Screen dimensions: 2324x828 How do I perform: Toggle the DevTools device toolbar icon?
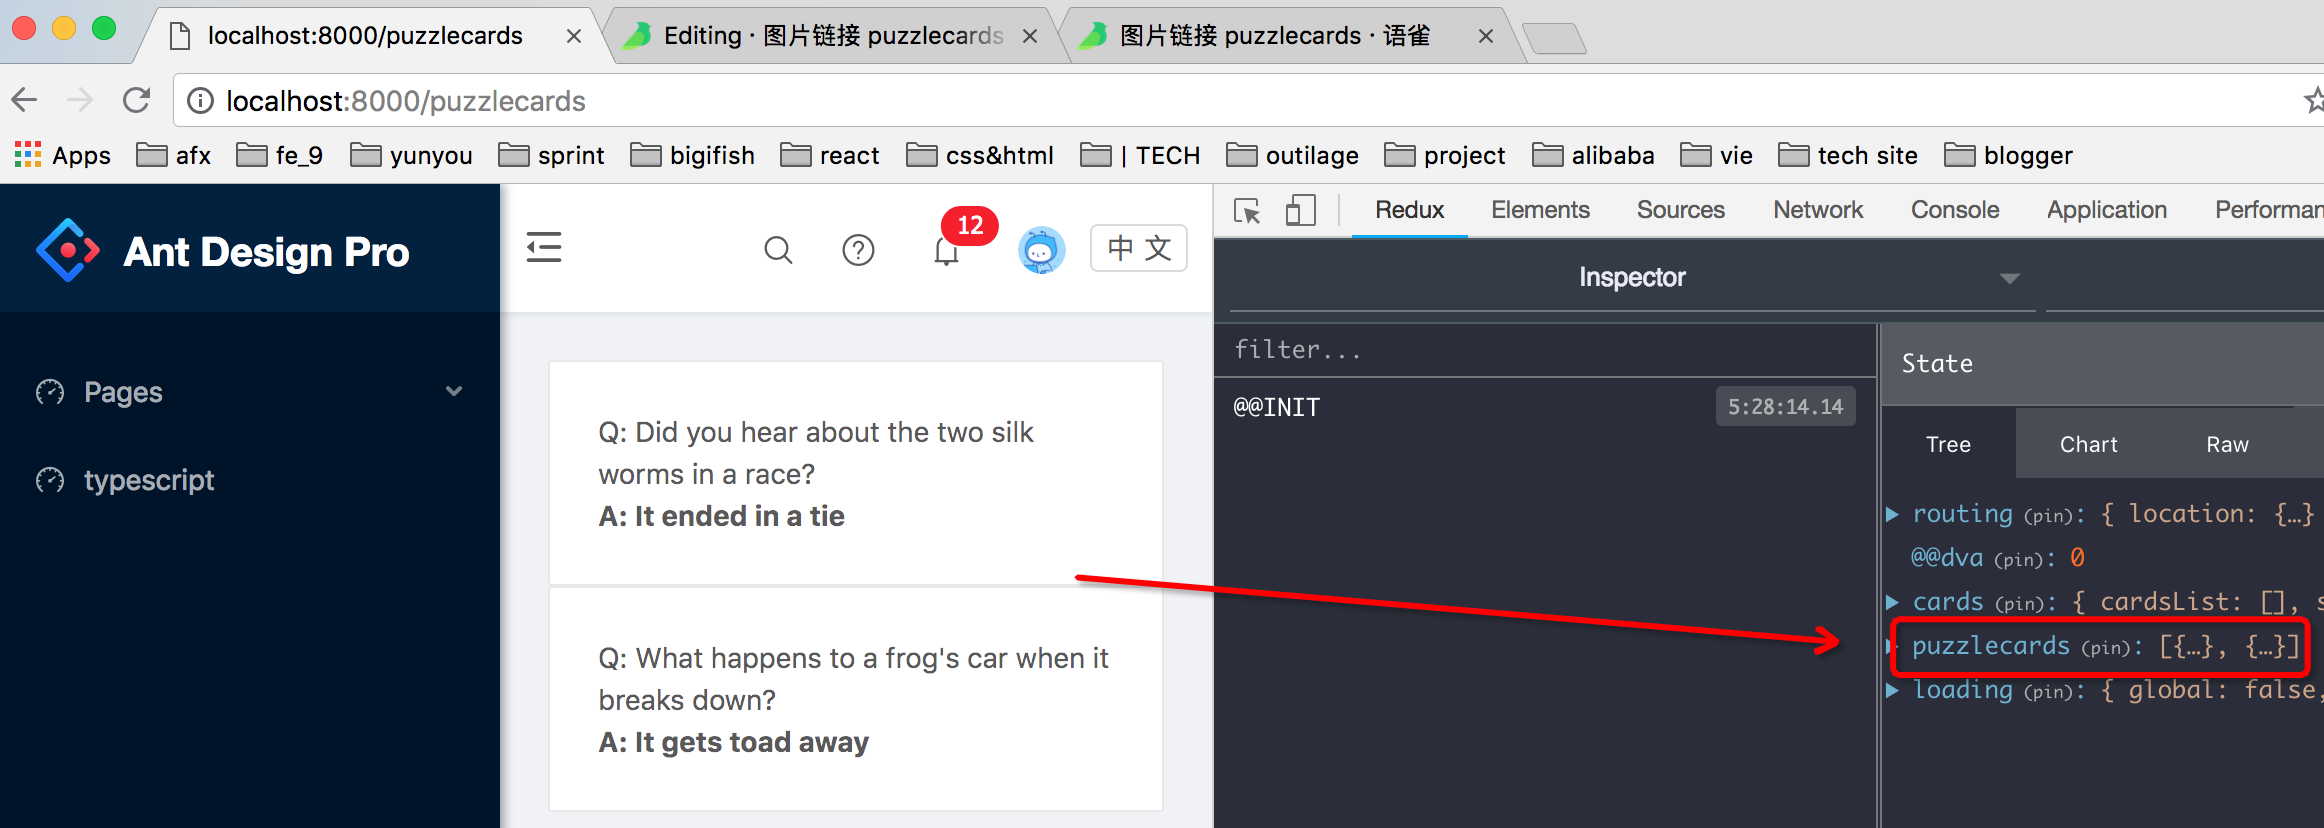click(1300, 210)
